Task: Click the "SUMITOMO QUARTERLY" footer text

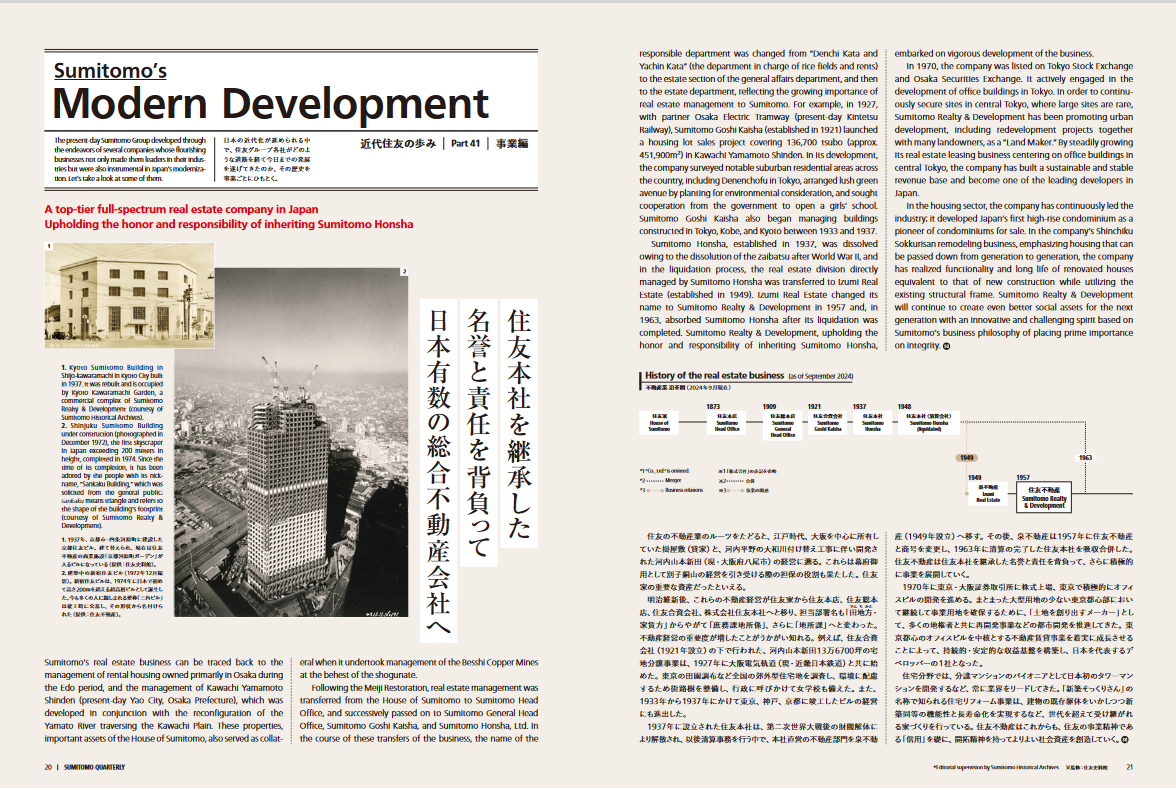Action: click(94, 767)
